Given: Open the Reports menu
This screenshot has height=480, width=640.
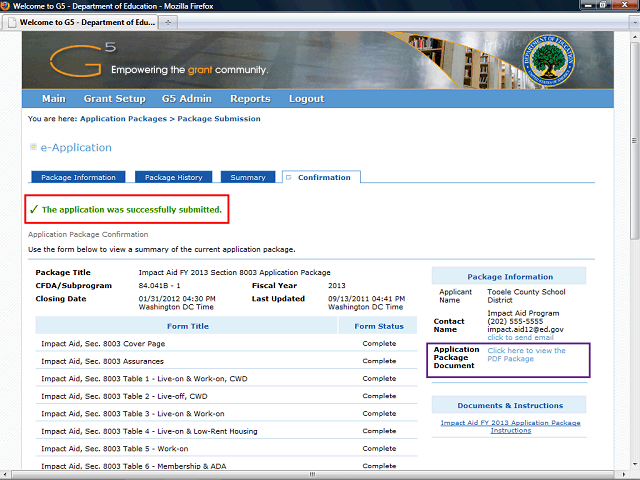Looking at the screenshot, I should (x=250, y=99).
